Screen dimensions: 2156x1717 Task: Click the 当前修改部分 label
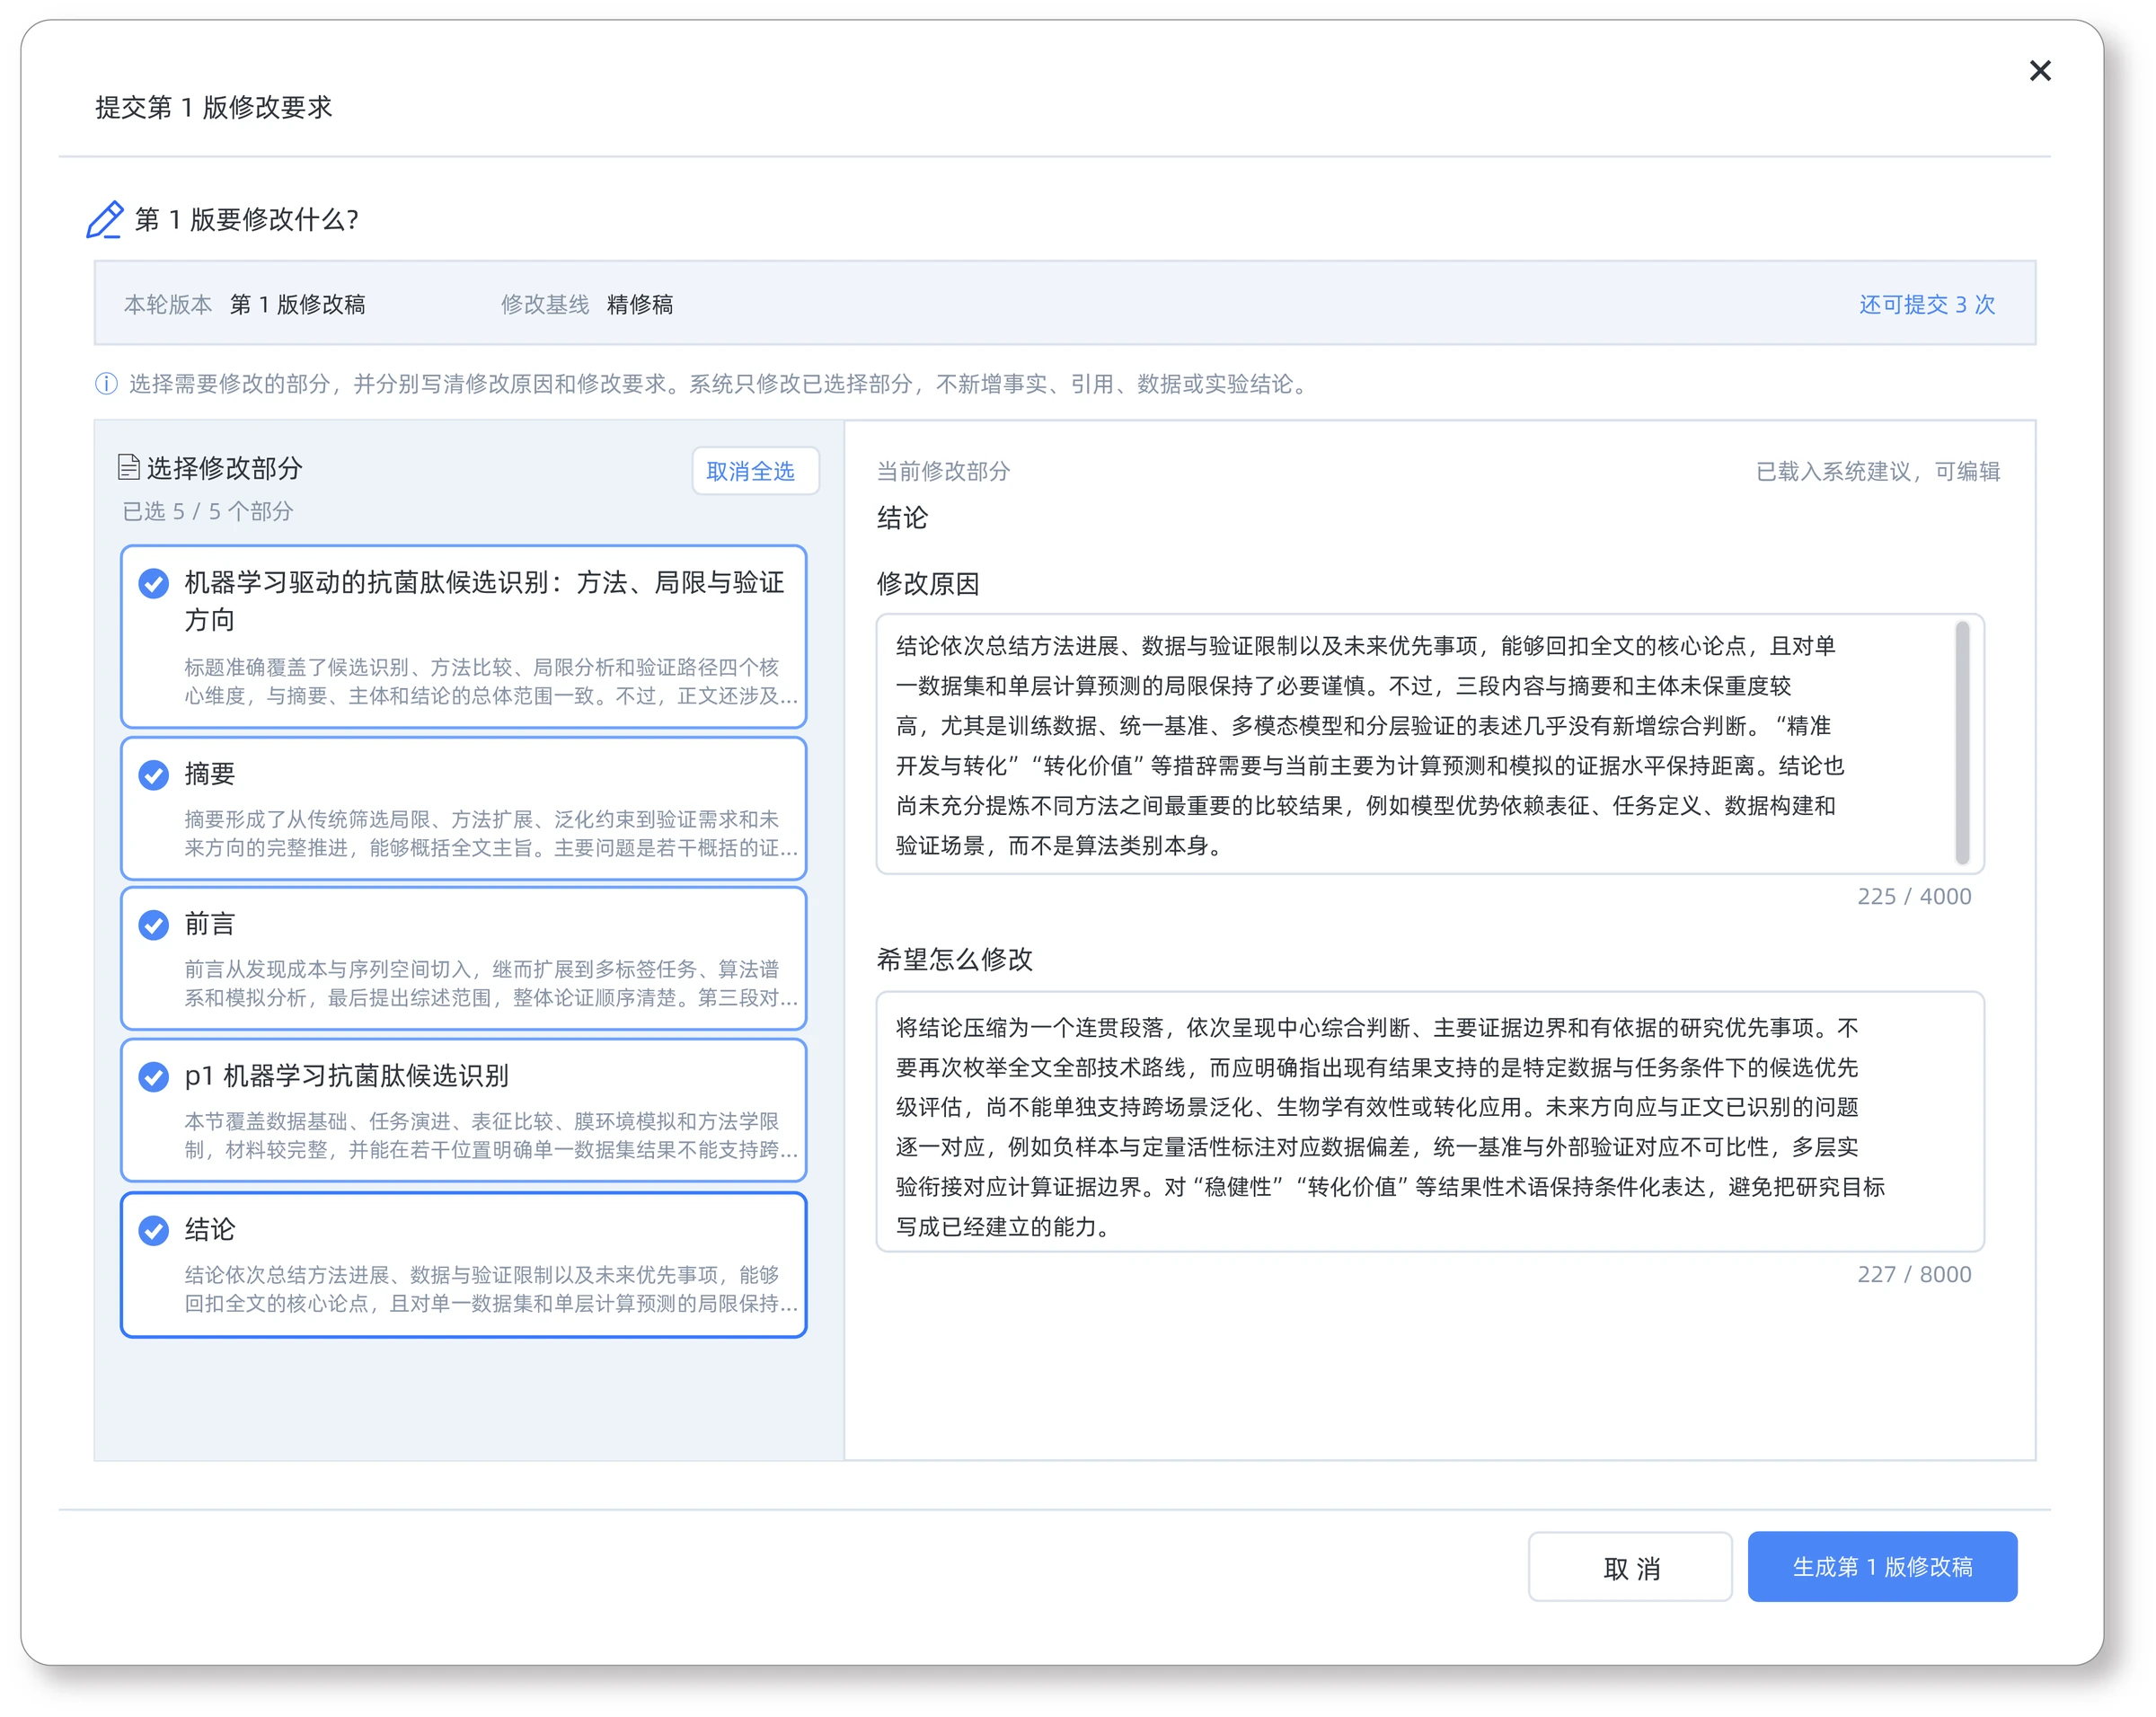tap(943, 471)
